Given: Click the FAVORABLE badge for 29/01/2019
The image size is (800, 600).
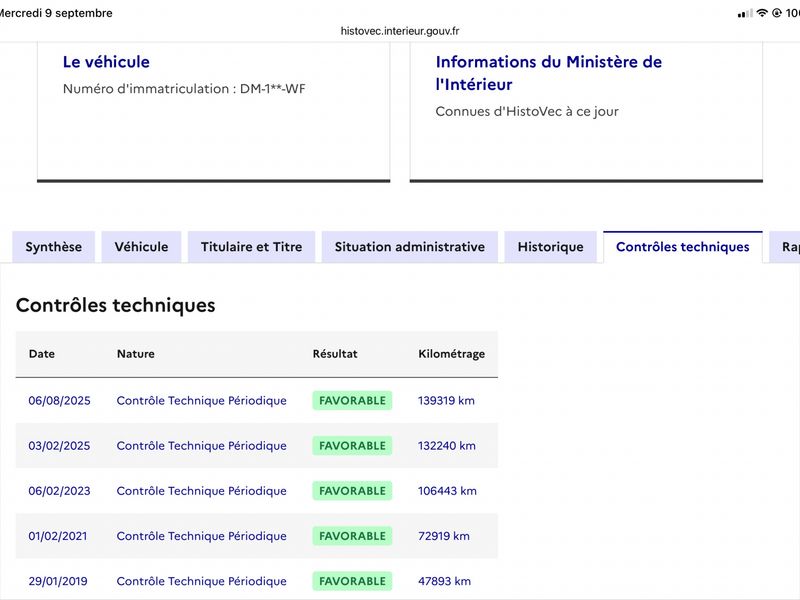Looking at the screenshot, I should tap(352, 581).
